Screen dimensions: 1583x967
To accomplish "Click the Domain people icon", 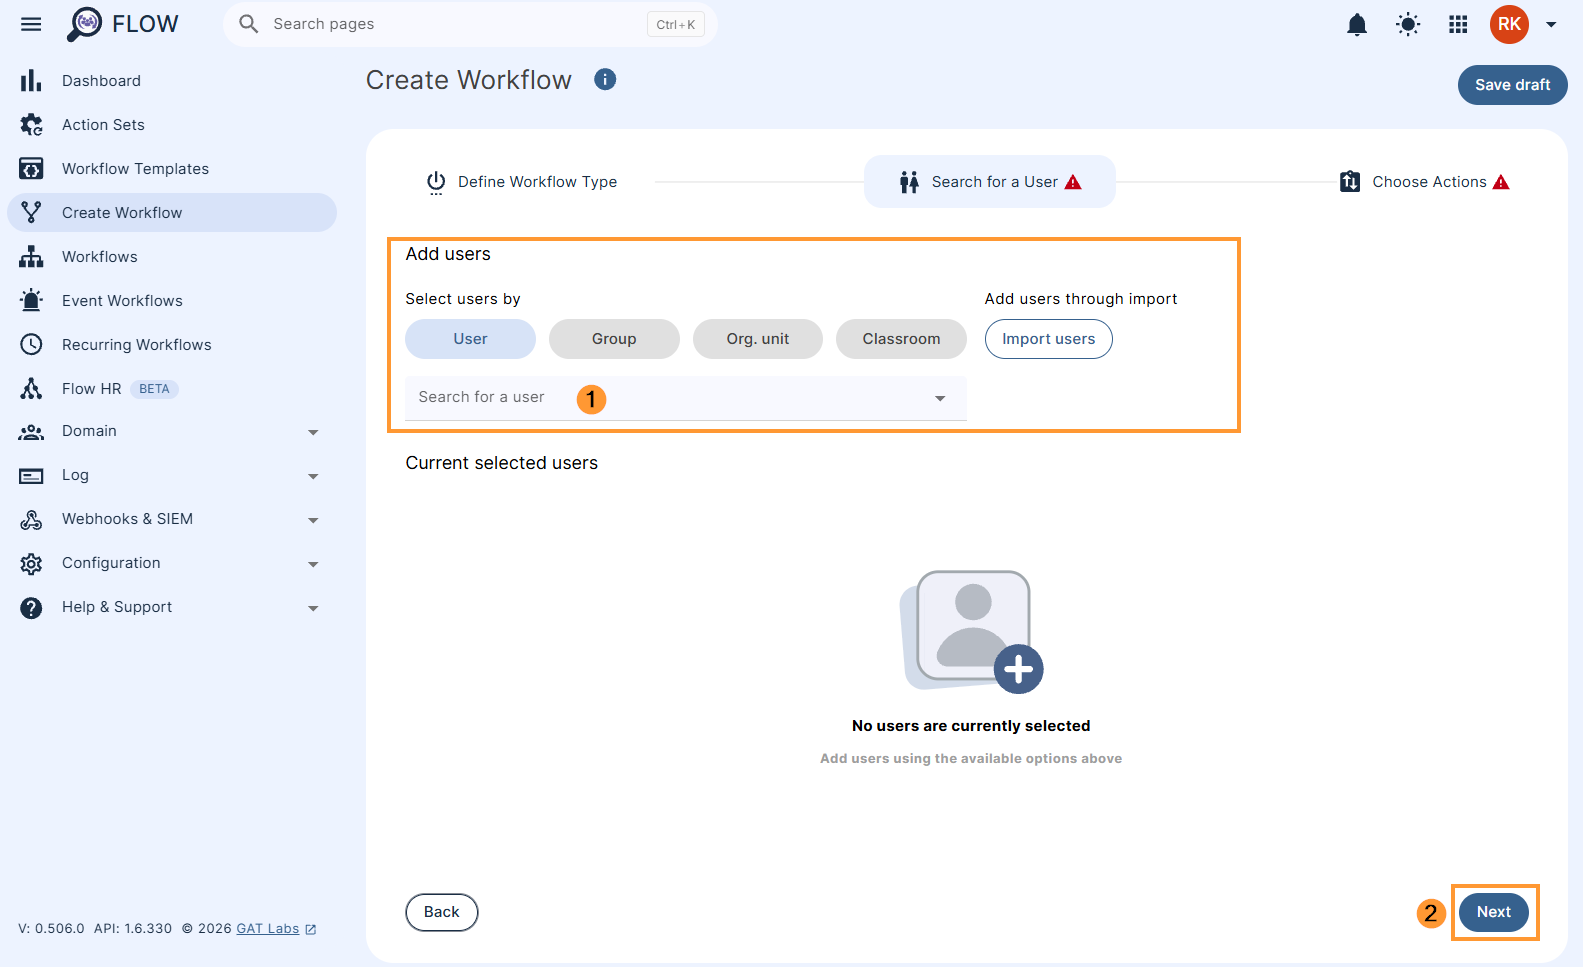I will pyautogui.click(x=31, y=432).
